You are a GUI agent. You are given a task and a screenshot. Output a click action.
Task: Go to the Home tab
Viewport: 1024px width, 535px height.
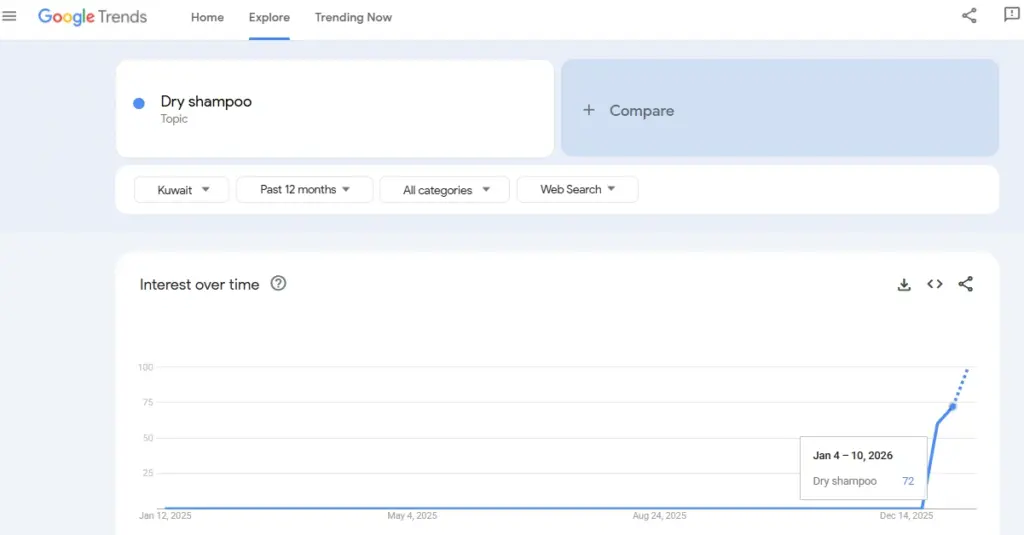207,17
